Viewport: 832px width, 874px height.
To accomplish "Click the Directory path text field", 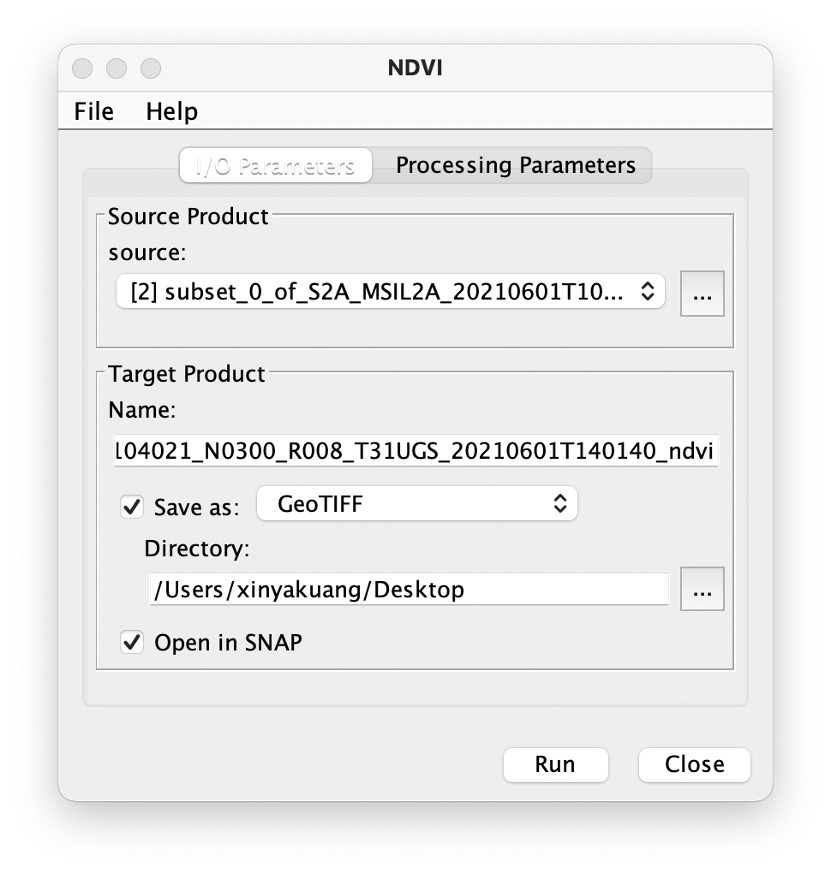I will pyautogui.click(x=408, y=589).
